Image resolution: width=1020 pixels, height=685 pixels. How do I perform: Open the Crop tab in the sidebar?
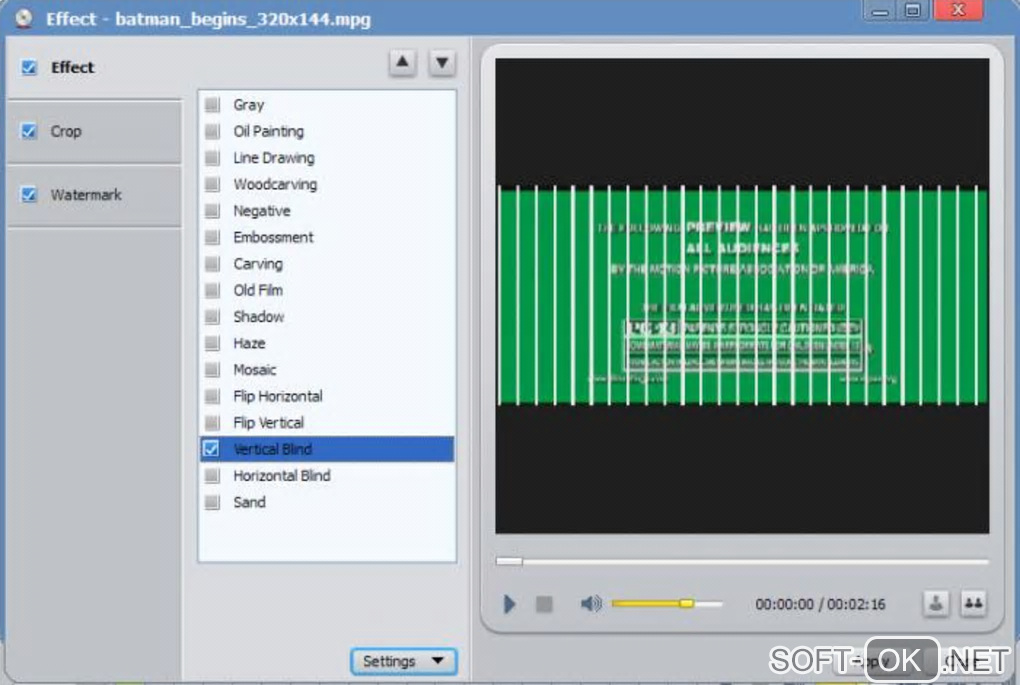pos(95,131)
